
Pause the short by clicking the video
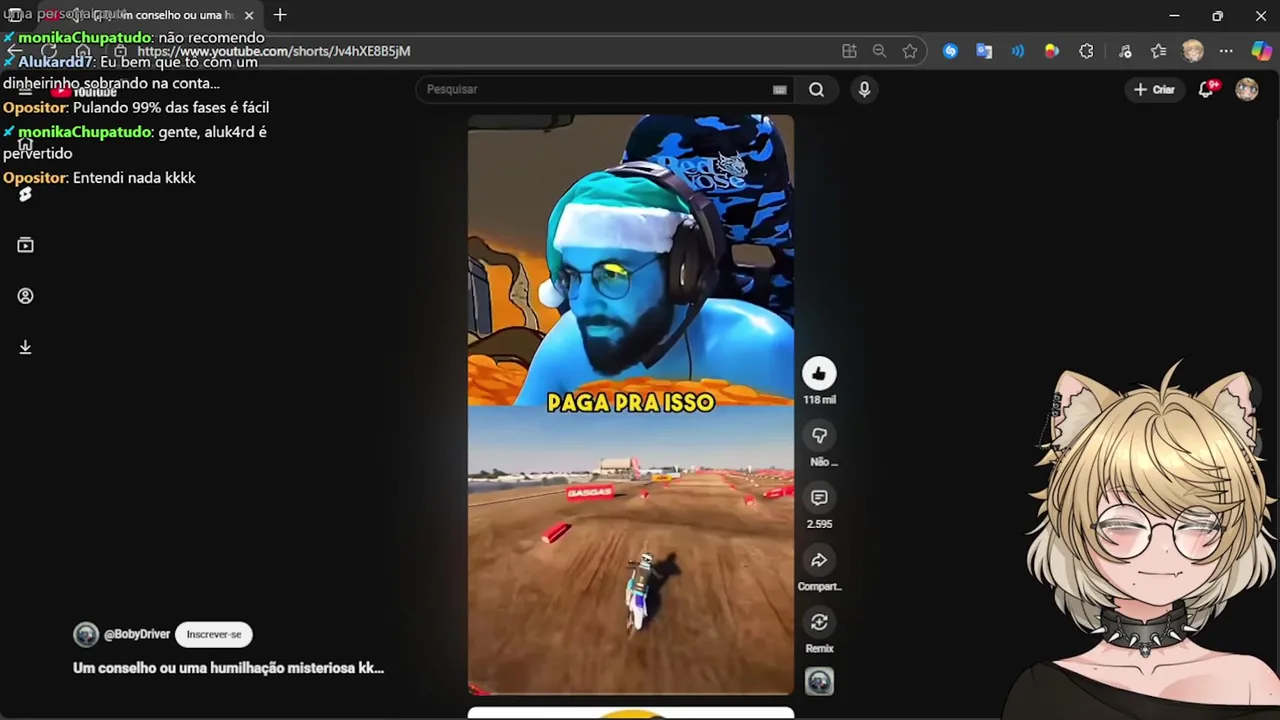[x=630, y=404]
